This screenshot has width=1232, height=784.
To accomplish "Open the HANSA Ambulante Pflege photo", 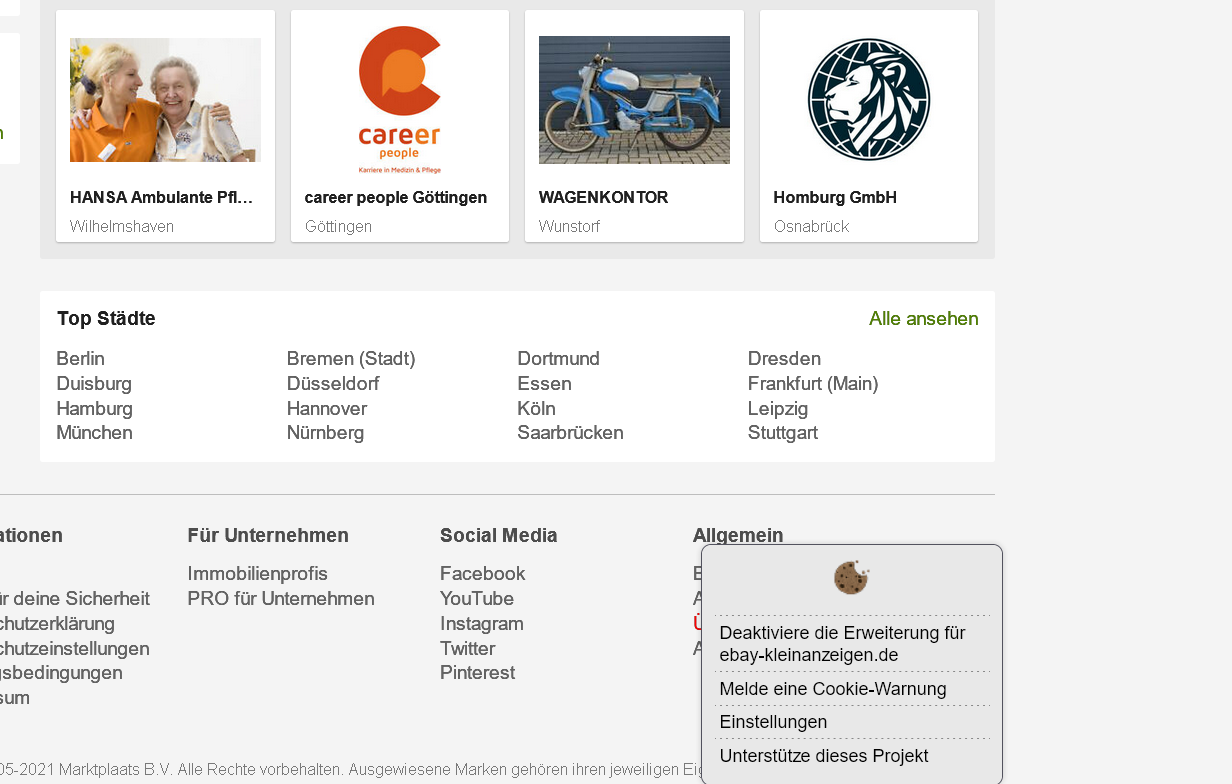I will point(165,100).
